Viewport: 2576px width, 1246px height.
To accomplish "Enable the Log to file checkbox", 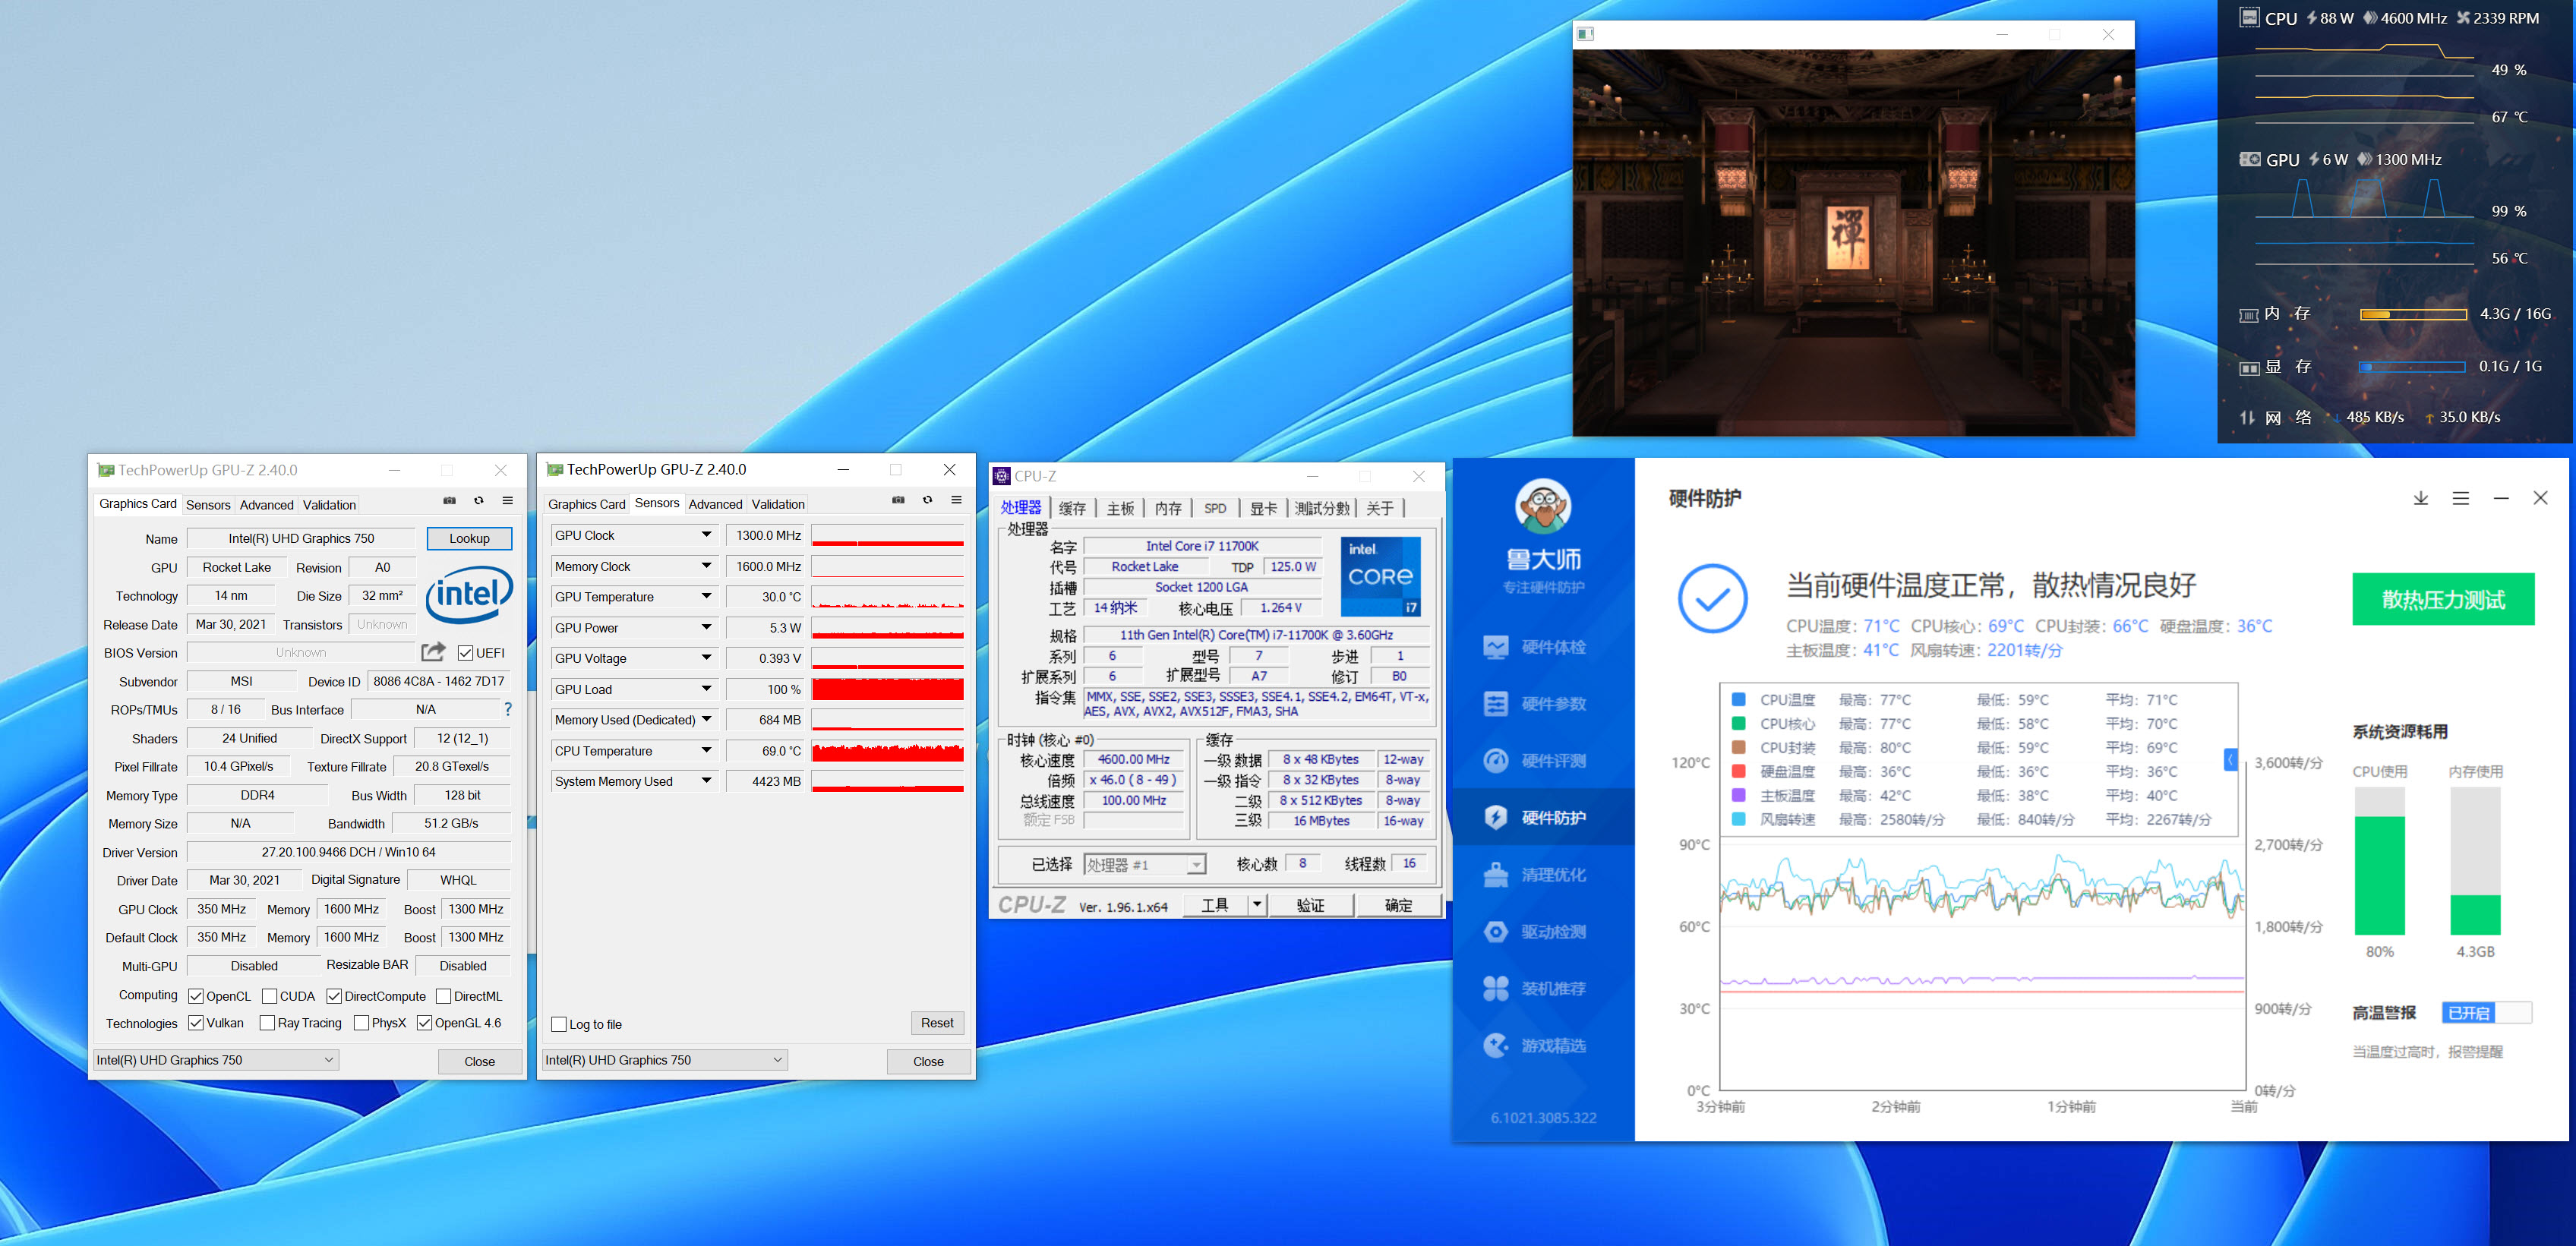I will pyautogui.click(x=559, y=1024).
